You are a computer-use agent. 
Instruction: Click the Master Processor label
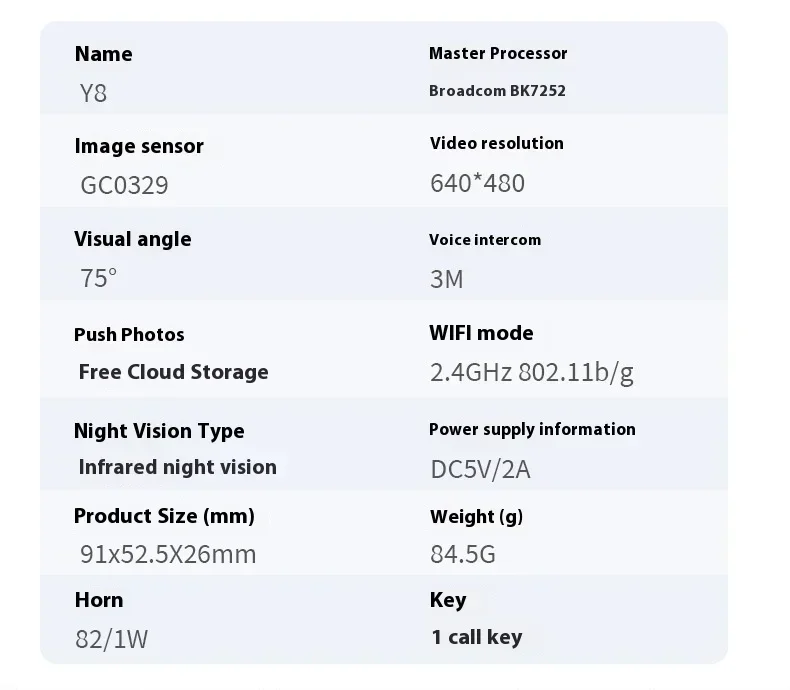pos(498,53)
